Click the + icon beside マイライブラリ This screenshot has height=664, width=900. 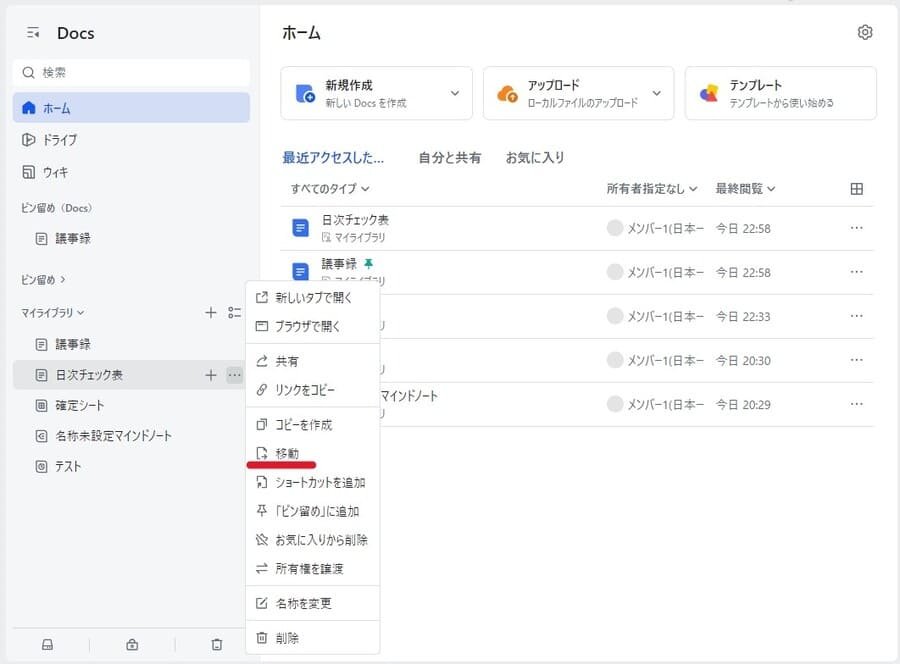211,312
